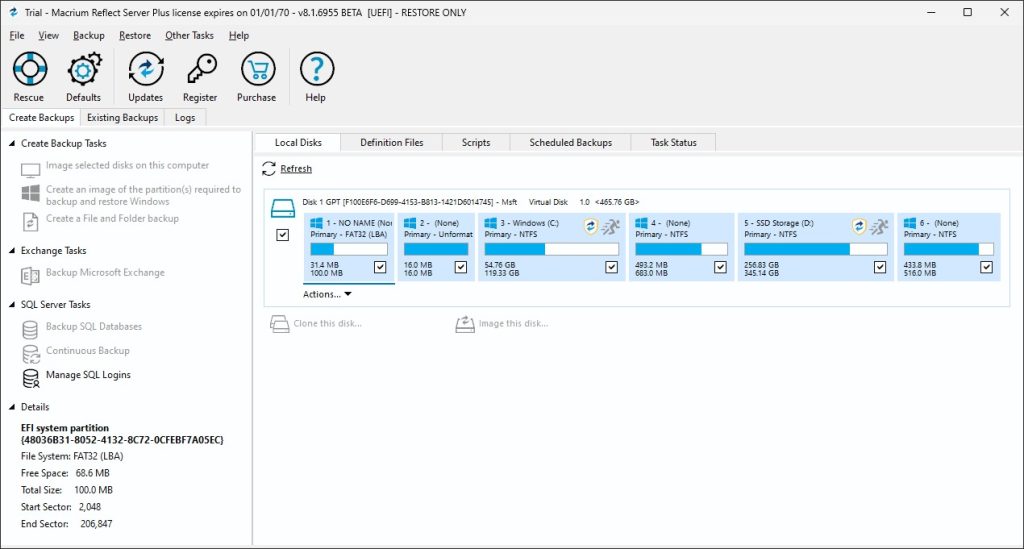Click Image this disk... link

(513, 324)
